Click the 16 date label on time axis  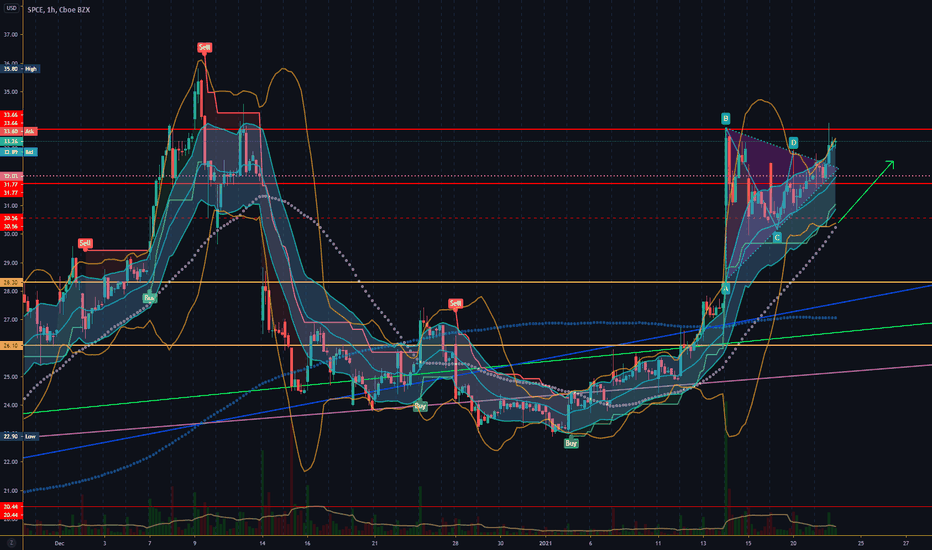(307, 543)
